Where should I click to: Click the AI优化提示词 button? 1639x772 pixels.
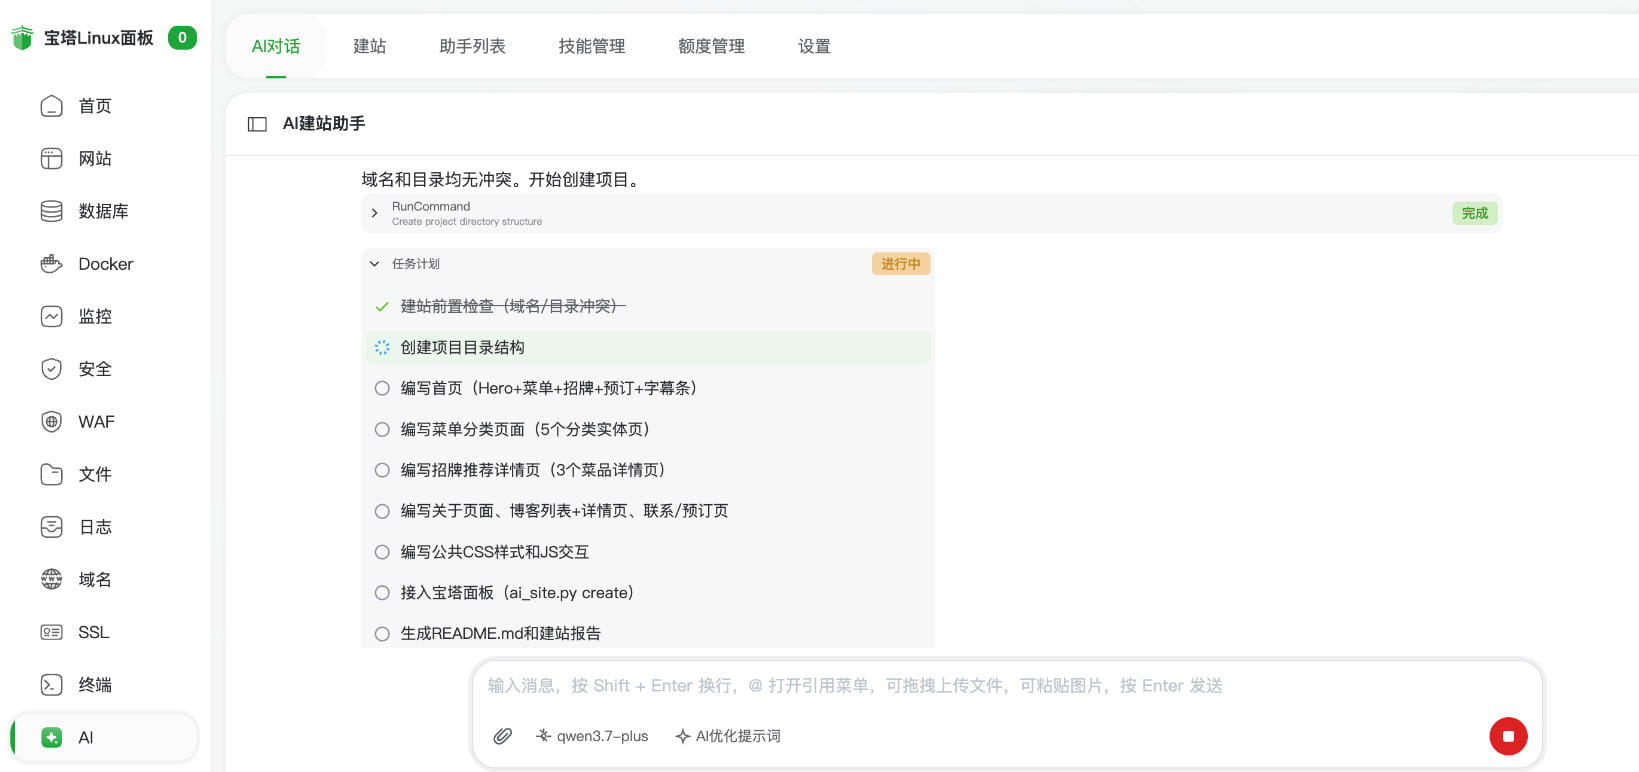[728, 736]
